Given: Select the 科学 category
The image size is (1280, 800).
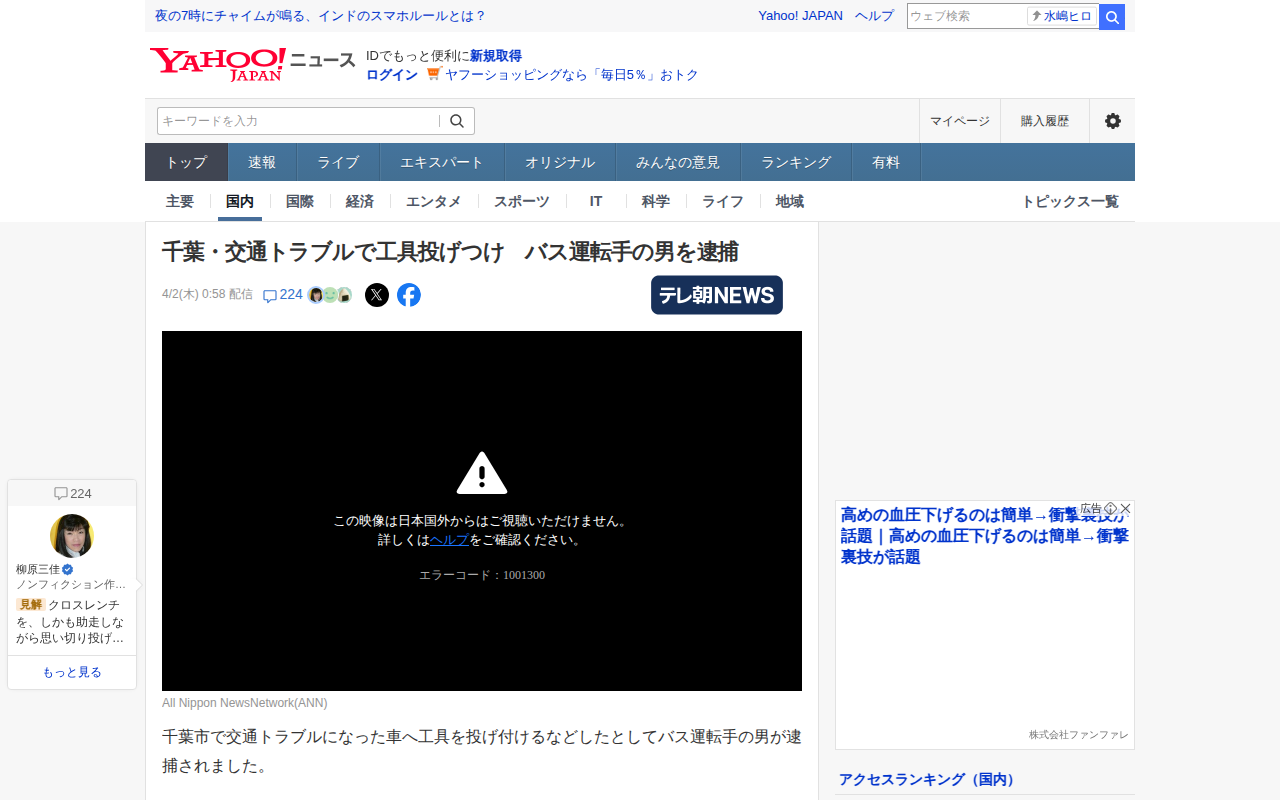Looking at the screenshot, I should click(x=656, y=201).
